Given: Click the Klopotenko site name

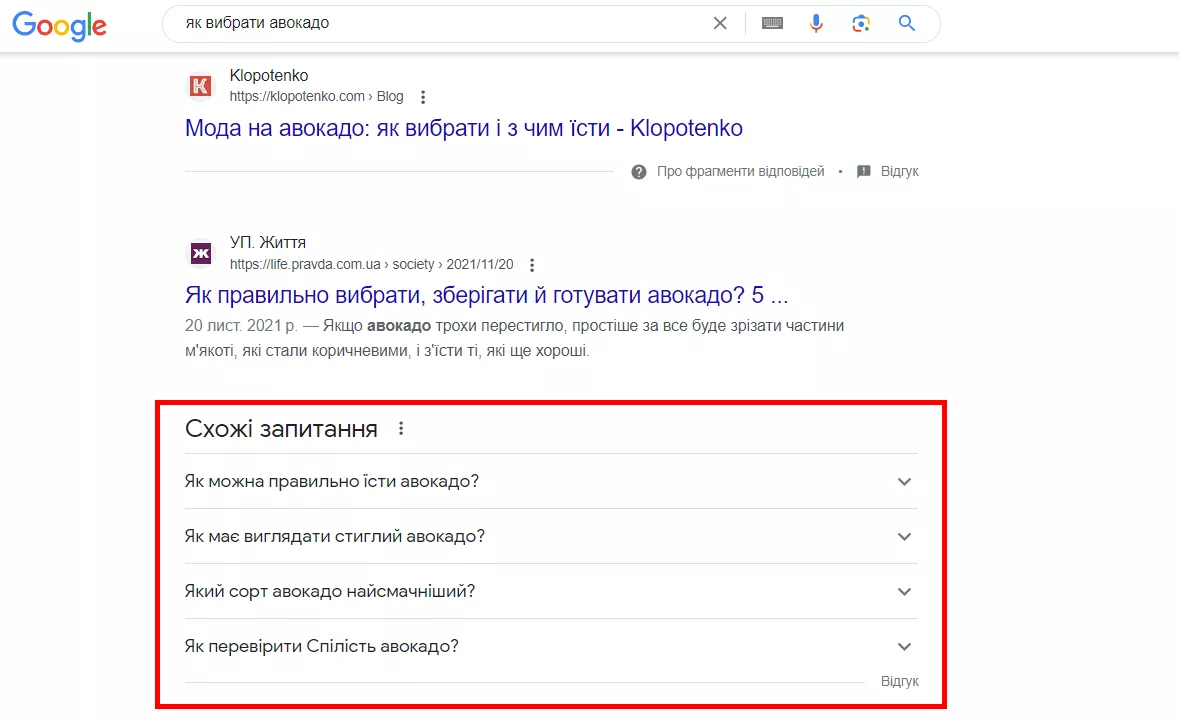Looking at the screenshot, I should pos(268,75).
